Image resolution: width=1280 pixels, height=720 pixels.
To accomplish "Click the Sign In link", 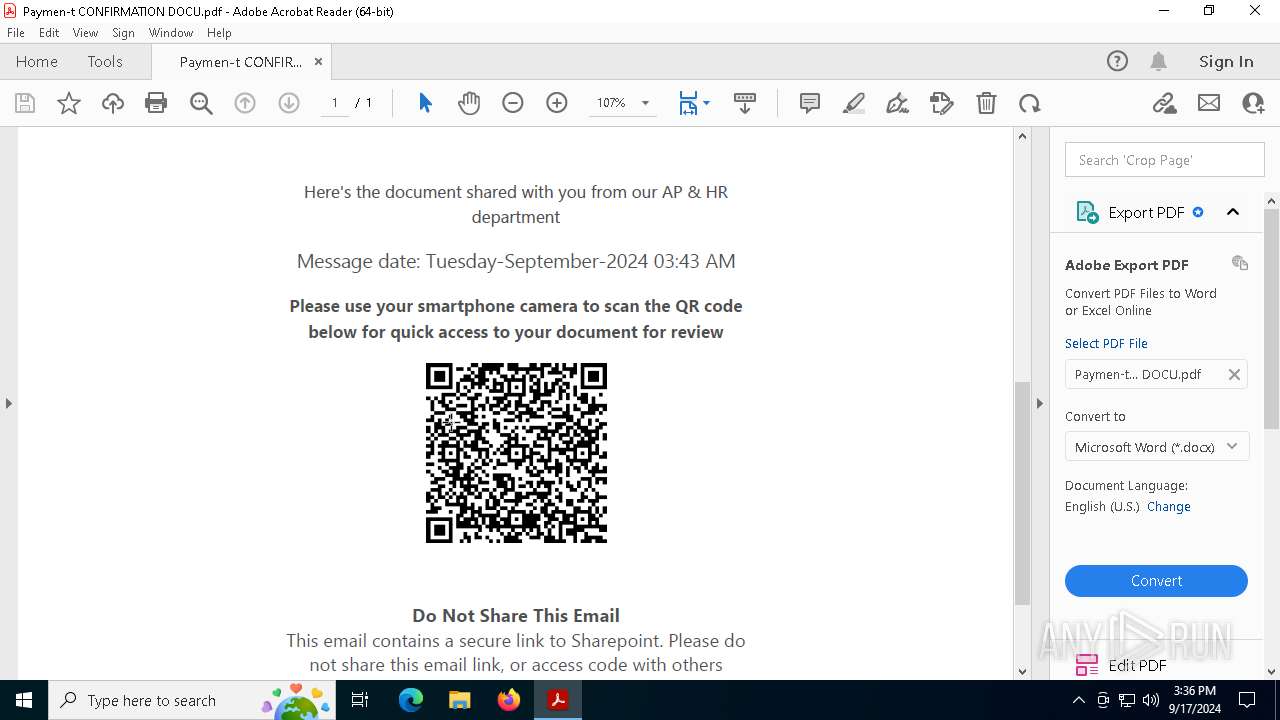I will 1226,61.
